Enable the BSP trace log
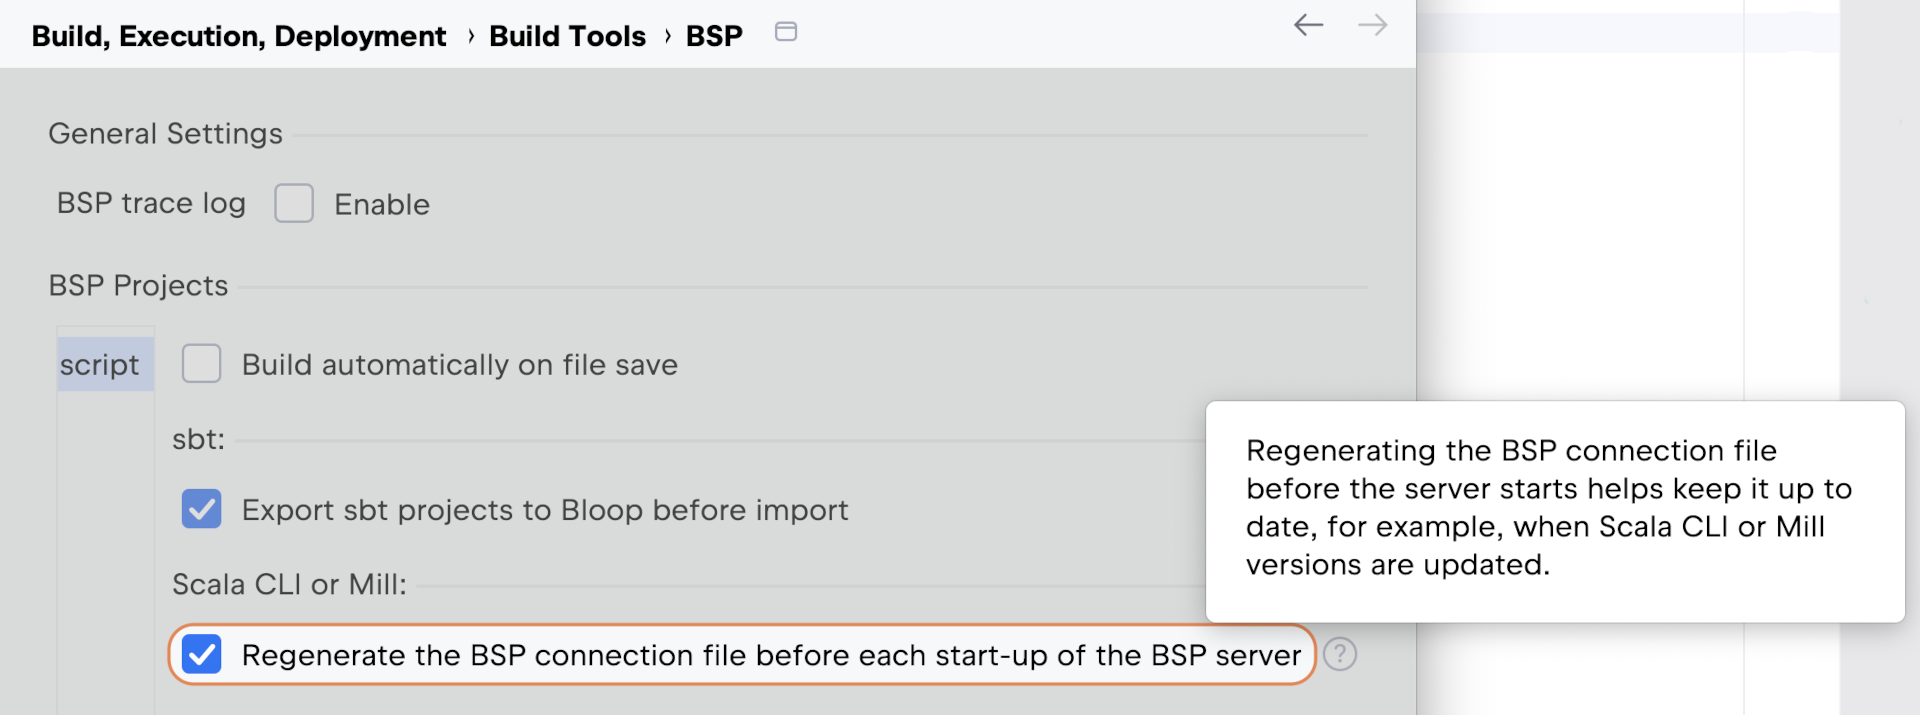The image size is (1920, 715). (294, 203)
